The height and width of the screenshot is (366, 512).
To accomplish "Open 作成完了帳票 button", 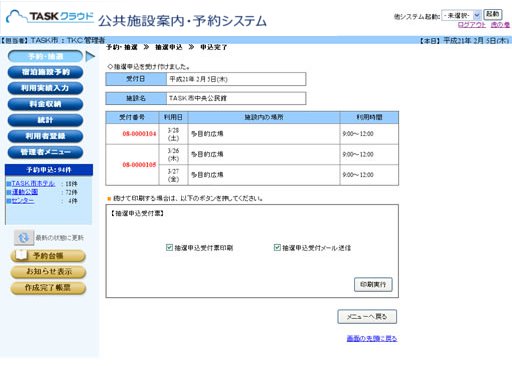I will coord(48,288).
